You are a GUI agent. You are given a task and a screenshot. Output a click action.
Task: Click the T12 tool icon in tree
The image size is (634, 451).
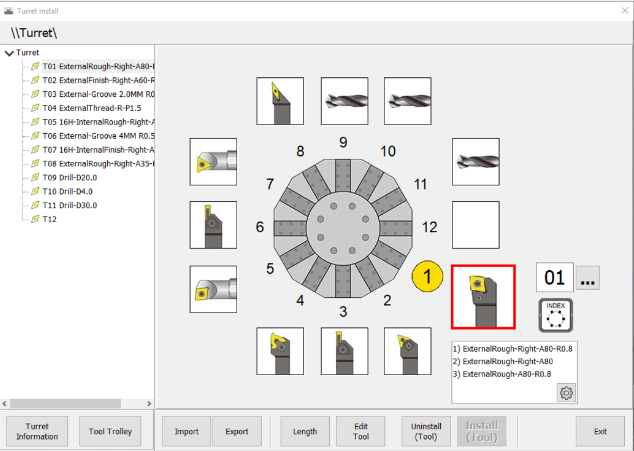[x=35, y=219]
